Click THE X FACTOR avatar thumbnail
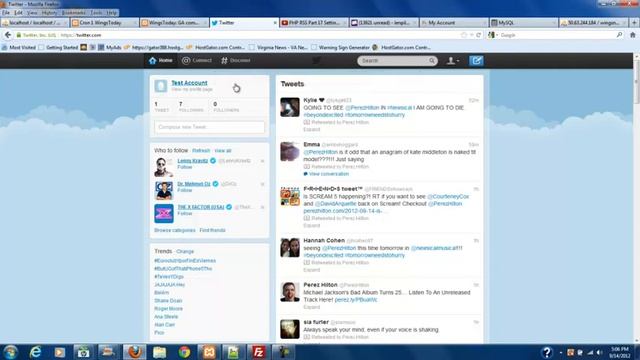 click(x=164, y=213)
